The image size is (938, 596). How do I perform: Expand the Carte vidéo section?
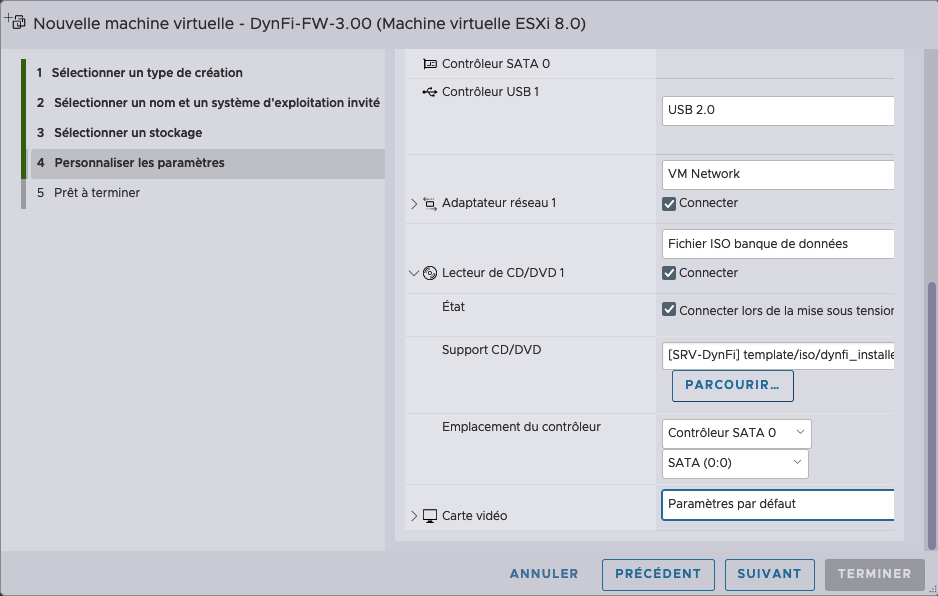click(x=414, y=516)
